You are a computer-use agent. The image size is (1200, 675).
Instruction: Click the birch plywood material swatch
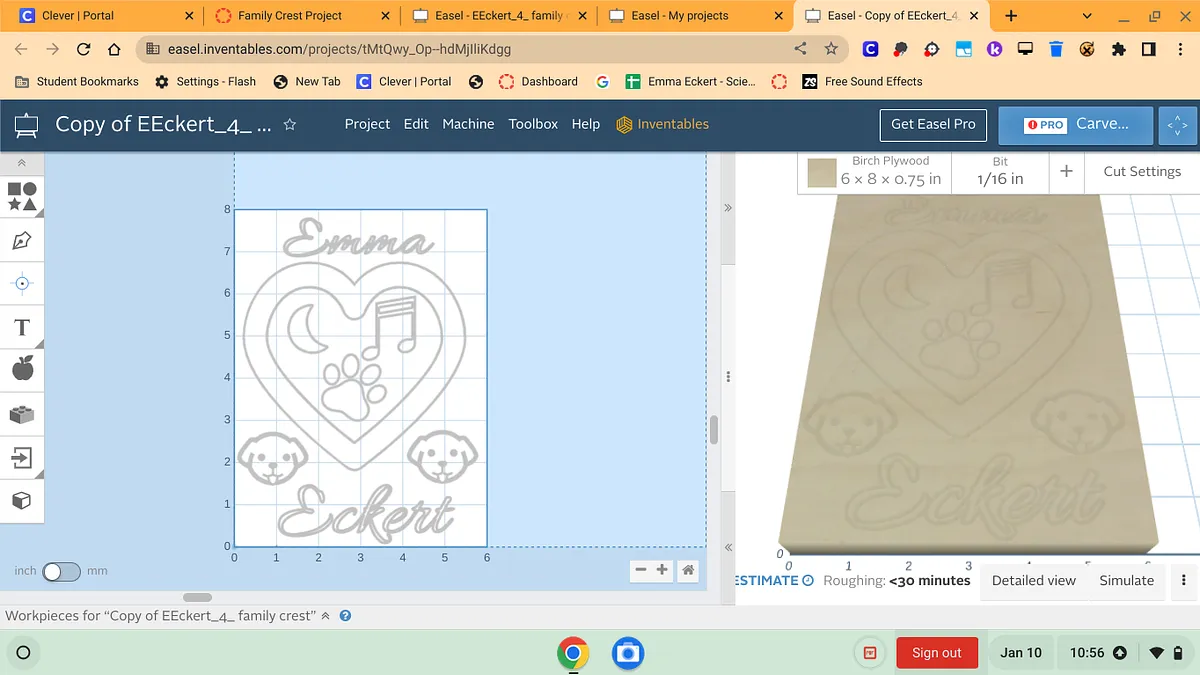[822, 172]
